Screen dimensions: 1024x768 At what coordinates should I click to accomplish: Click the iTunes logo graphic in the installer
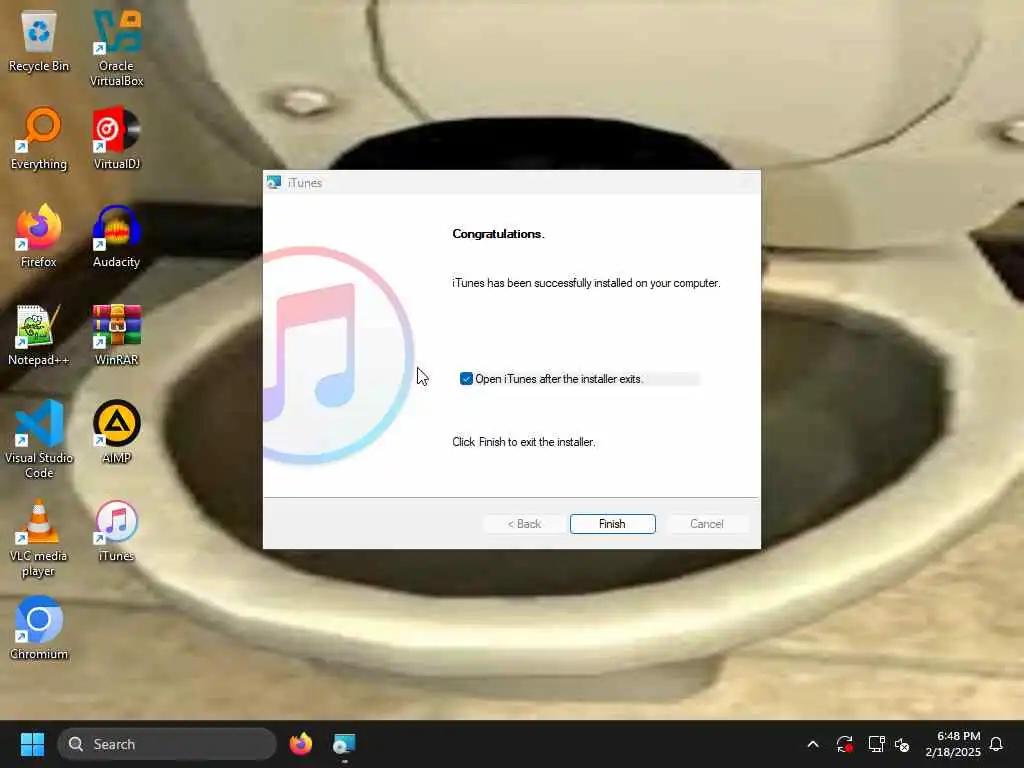tap(338, 356)
